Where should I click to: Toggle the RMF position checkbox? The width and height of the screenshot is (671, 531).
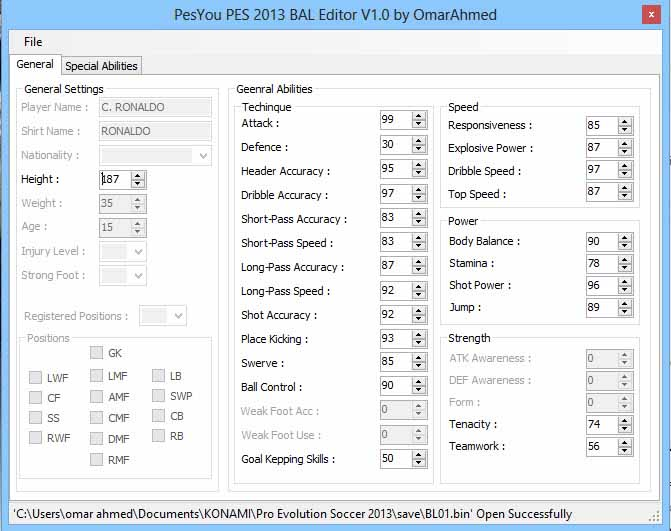[x=97, y=460]
